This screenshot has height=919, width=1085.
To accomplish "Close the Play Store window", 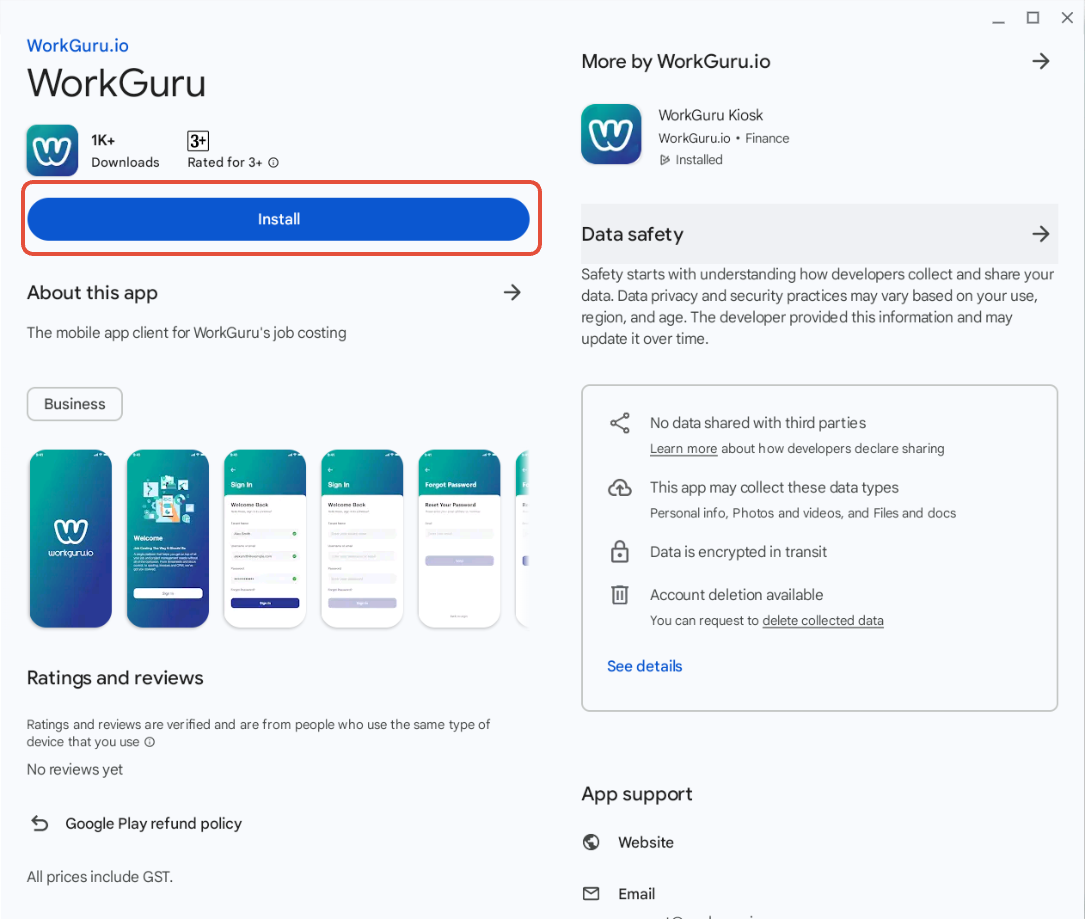I will coord(1067,18).
